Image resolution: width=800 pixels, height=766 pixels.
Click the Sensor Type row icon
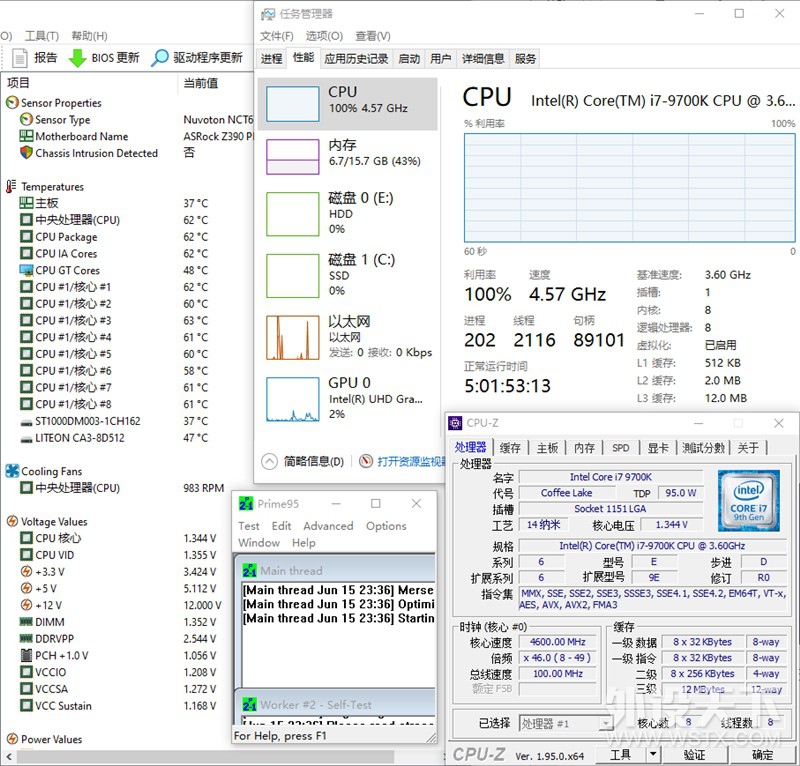26,119
